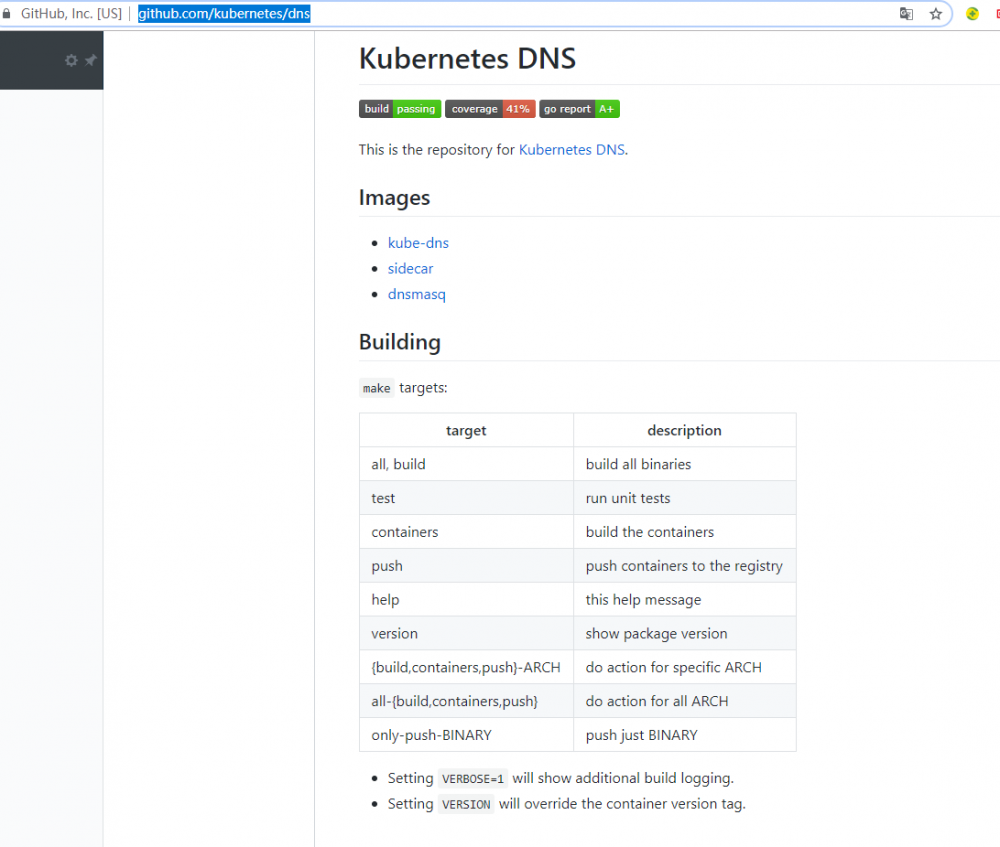Open the settings gear on the dark sidebar
1000x847 pixels.
71,60
